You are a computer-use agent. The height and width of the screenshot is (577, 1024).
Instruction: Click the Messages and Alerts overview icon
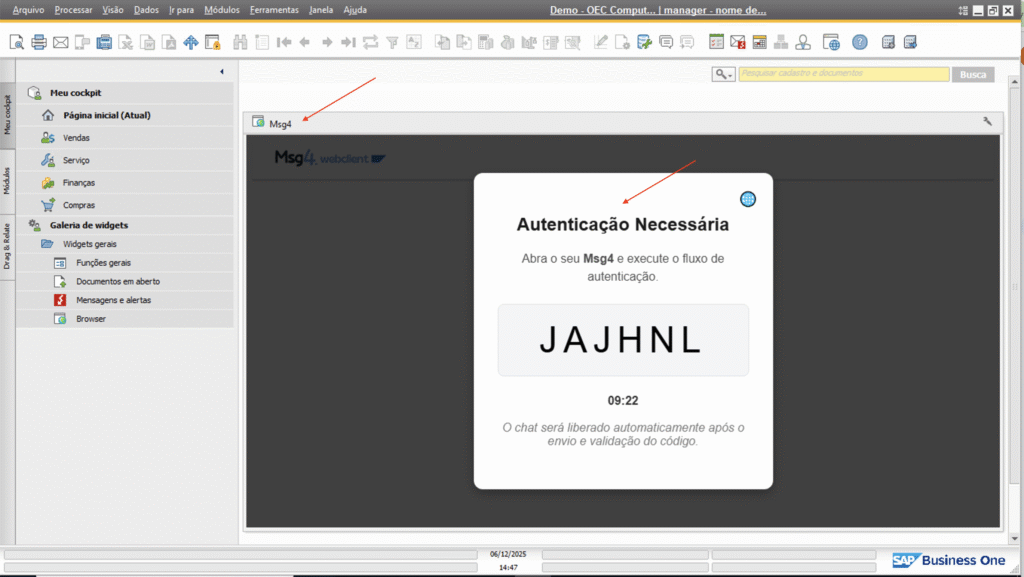pos(737,42)
